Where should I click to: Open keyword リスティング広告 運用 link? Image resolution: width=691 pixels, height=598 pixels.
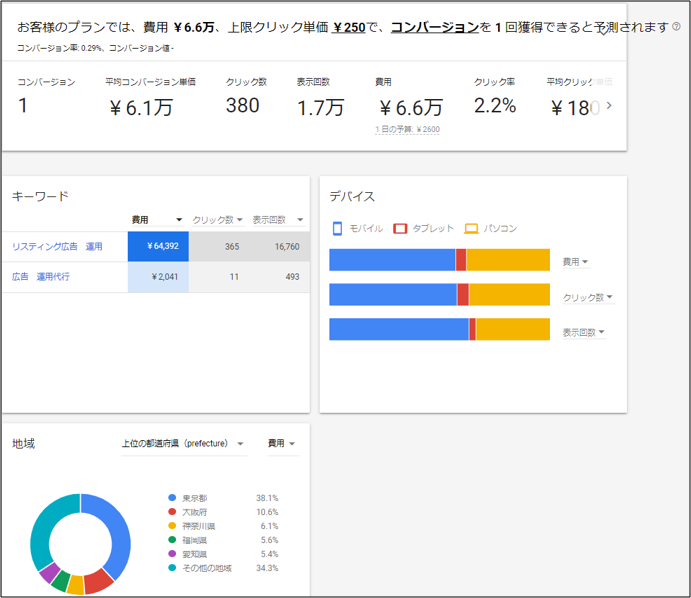pyautogui.click(x=57, y=246)
